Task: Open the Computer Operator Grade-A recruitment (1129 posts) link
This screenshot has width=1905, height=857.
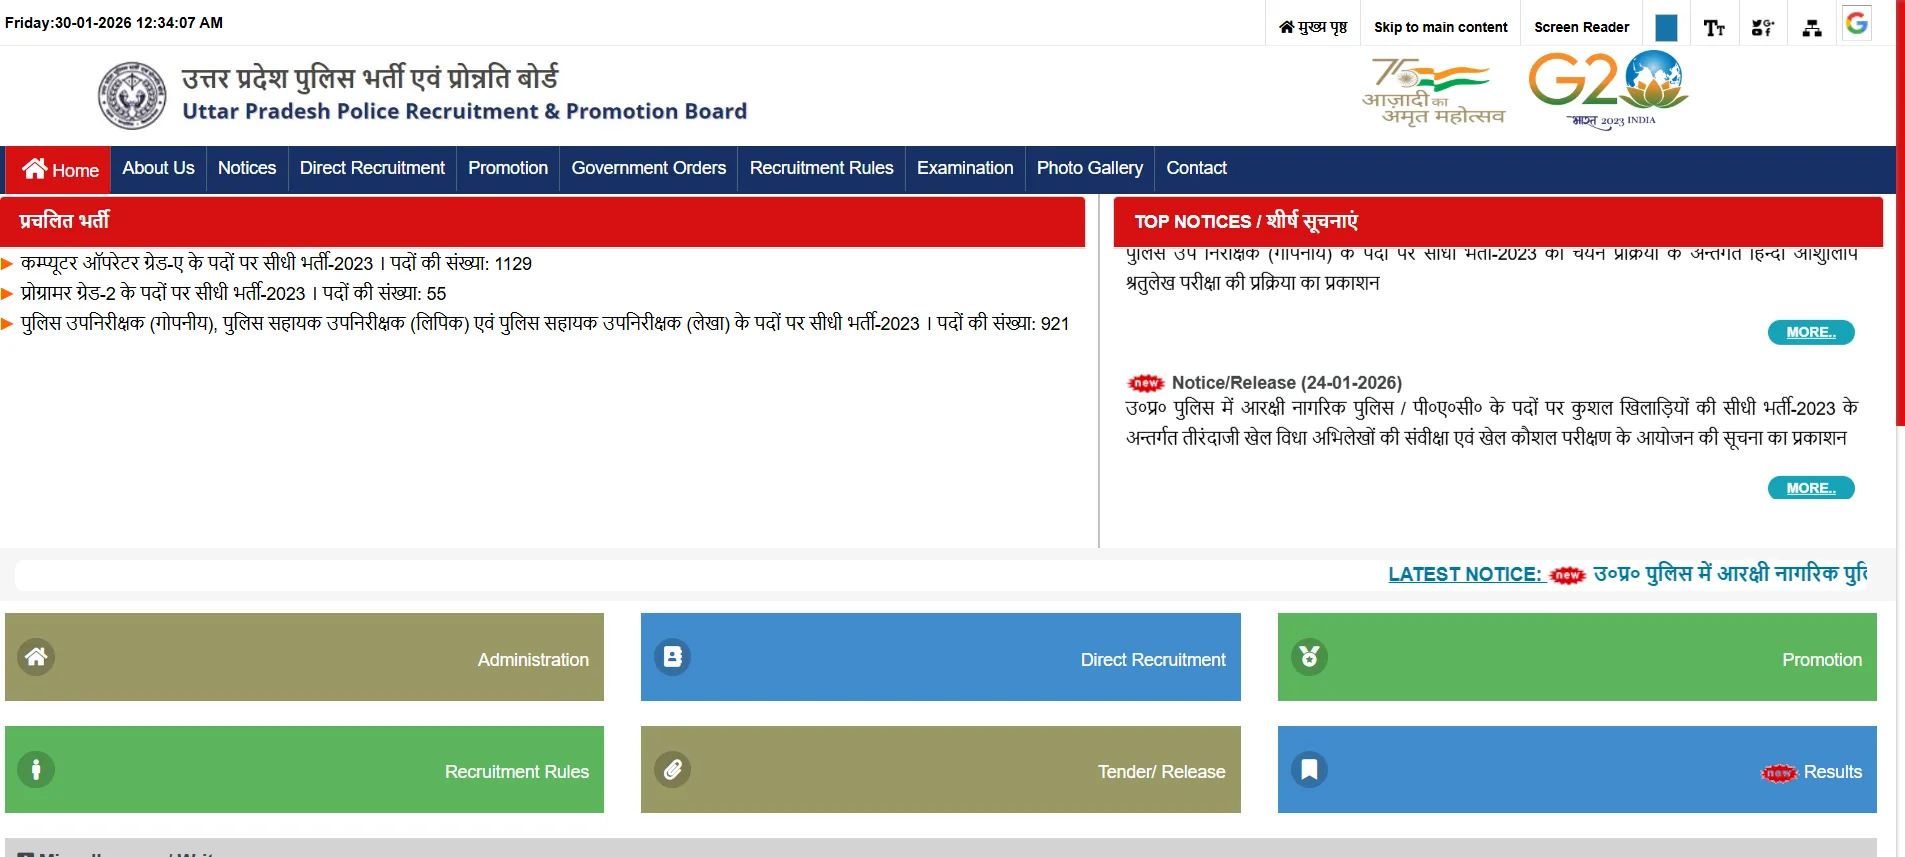Action: point(276,263)
